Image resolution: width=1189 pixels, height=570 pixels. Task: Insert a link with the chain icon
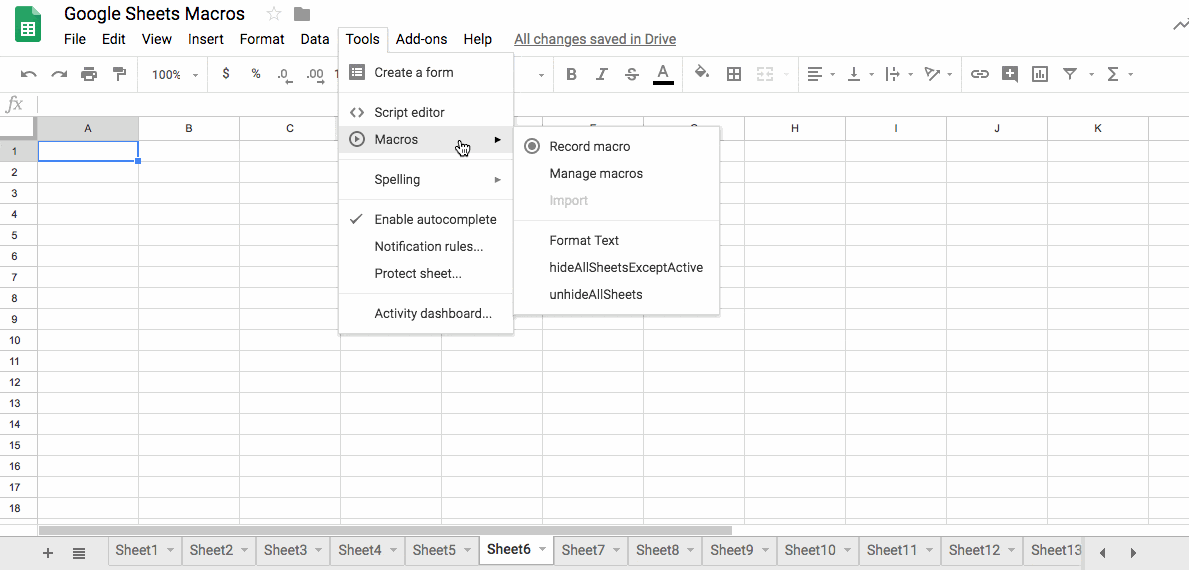pos(980,74)
